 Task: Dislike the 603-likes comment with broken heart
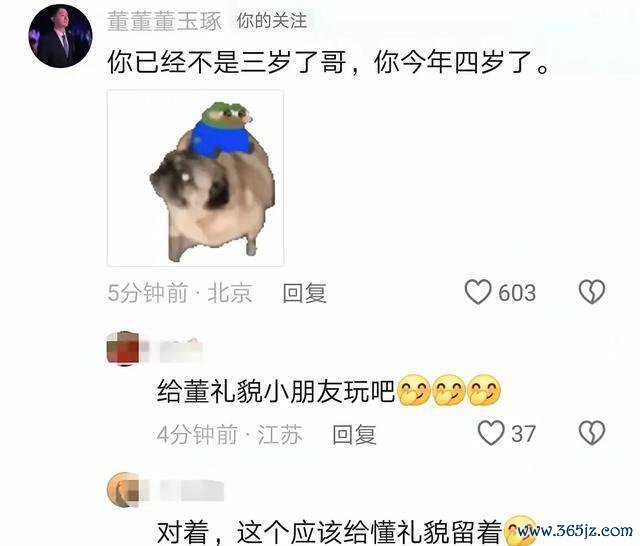pyautogui.click(x=592, y=292)
